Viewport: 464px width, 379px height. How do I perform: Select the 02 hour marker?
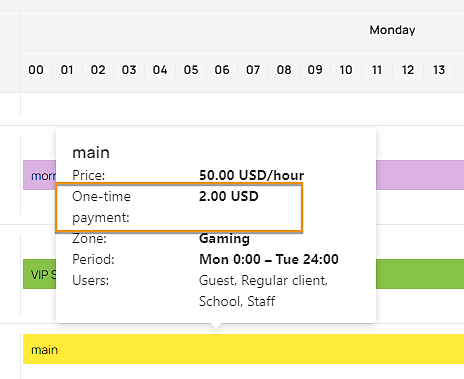click(x=98, y=70)
